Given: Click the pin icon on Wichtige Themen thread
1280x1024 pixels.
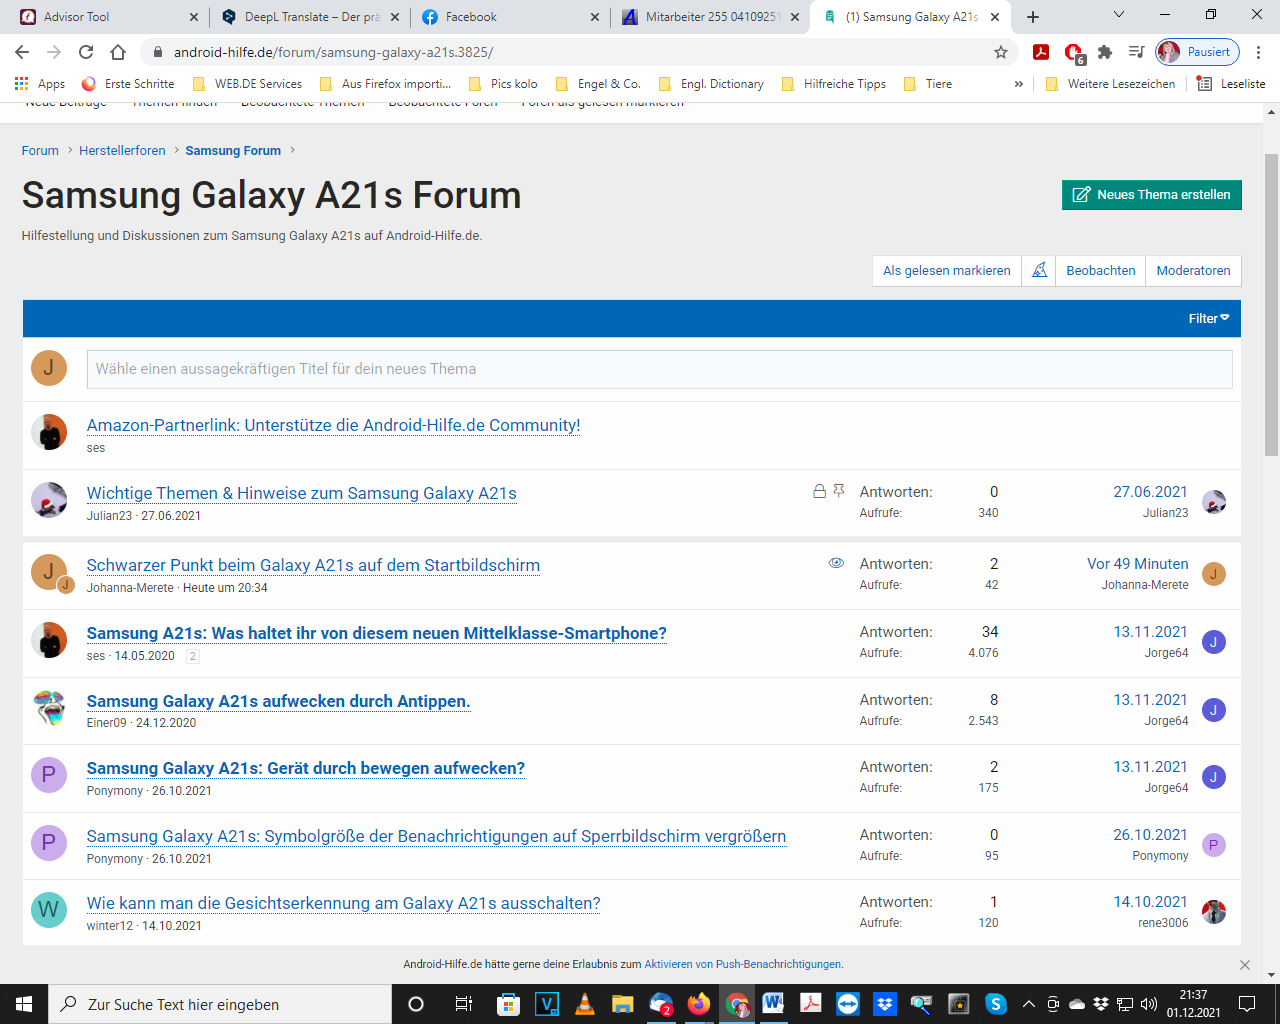Looking at the screenshot, I should click(x=839, y=491).
